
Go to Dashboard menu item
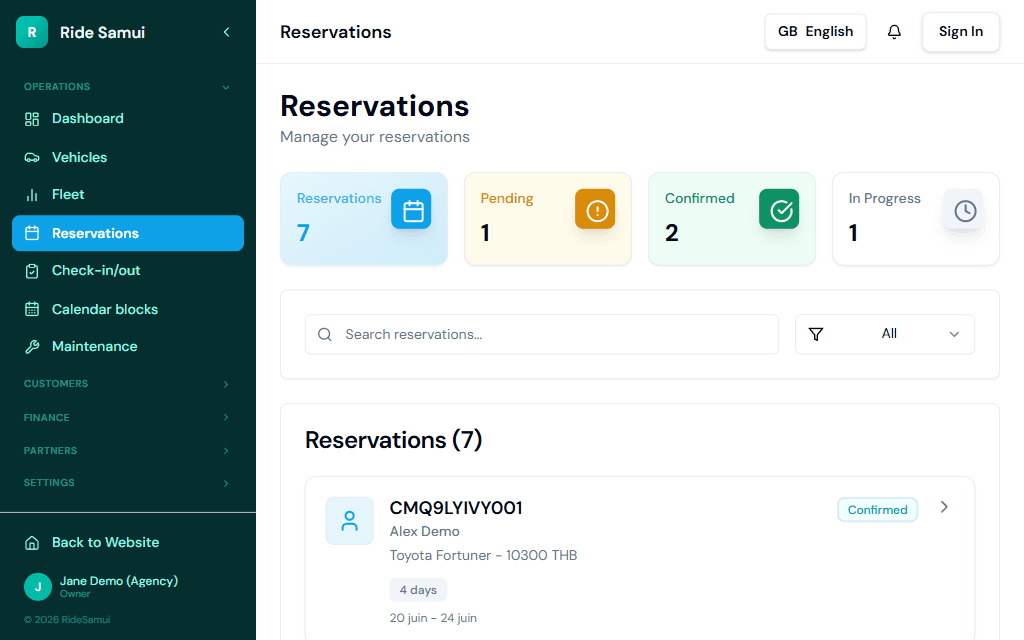(x=128, y=119)
